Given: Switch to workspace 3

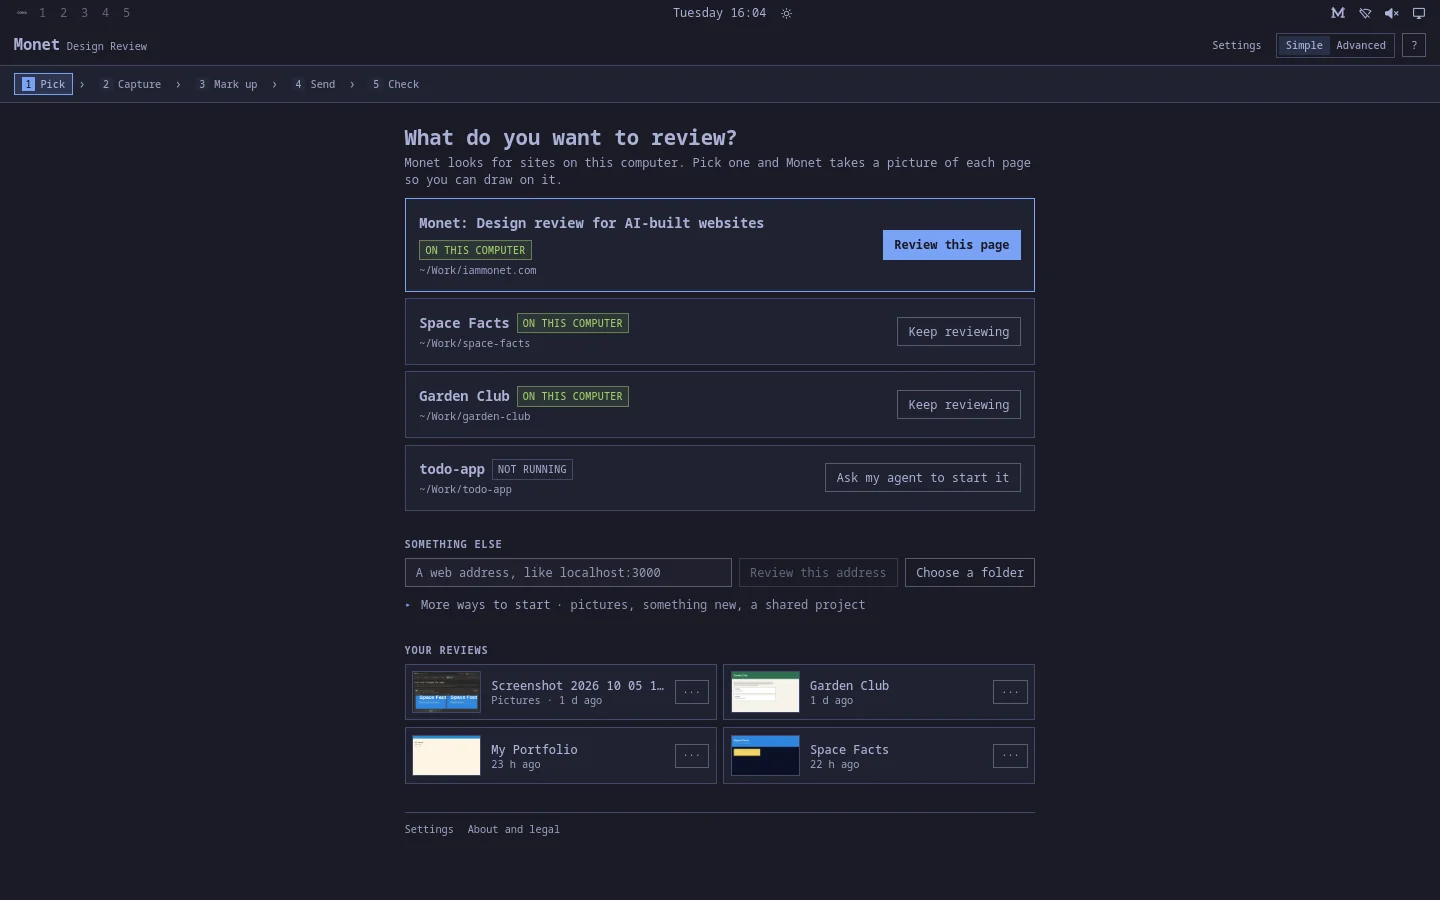Looking at the screenshot, I should 84,13.
